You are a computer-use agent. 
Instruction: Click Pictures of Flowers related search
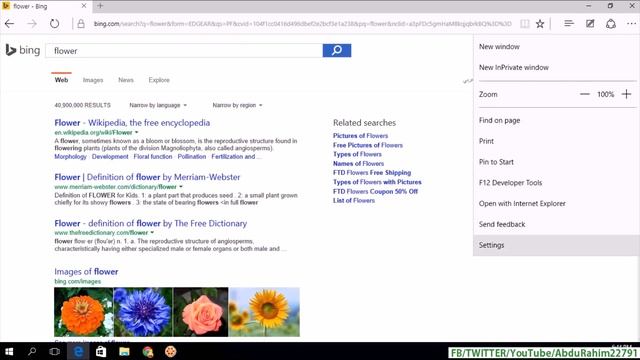[x=360, y=136]
